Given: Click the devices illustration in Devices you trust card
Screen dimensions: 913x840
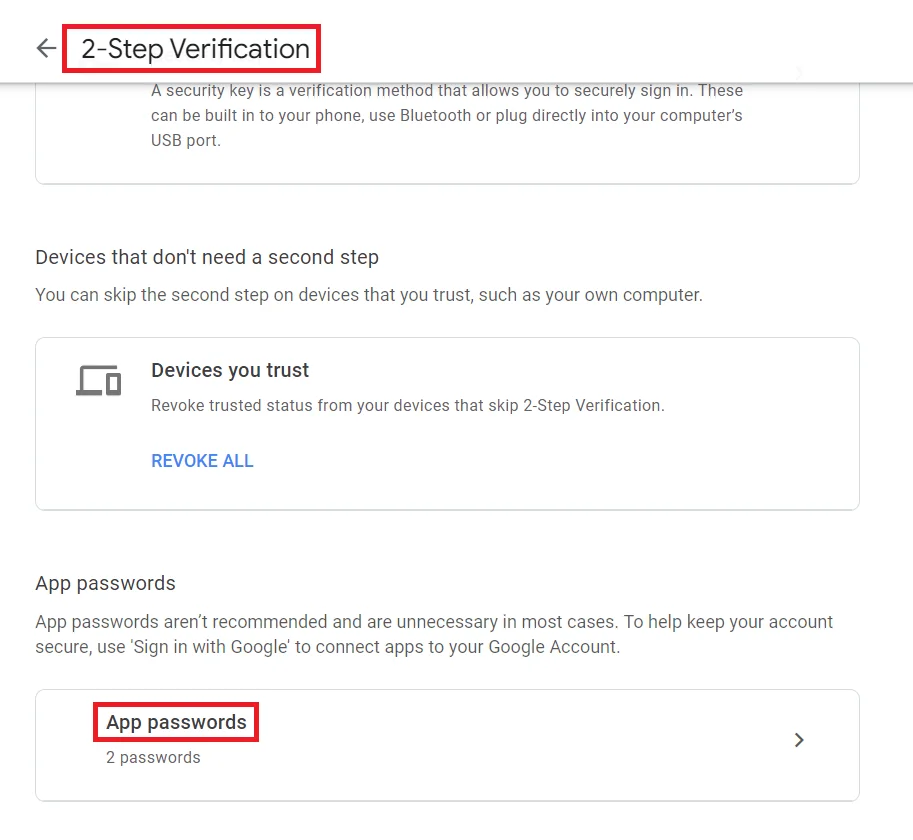Looking at the screenshot, I should (96, 380).
